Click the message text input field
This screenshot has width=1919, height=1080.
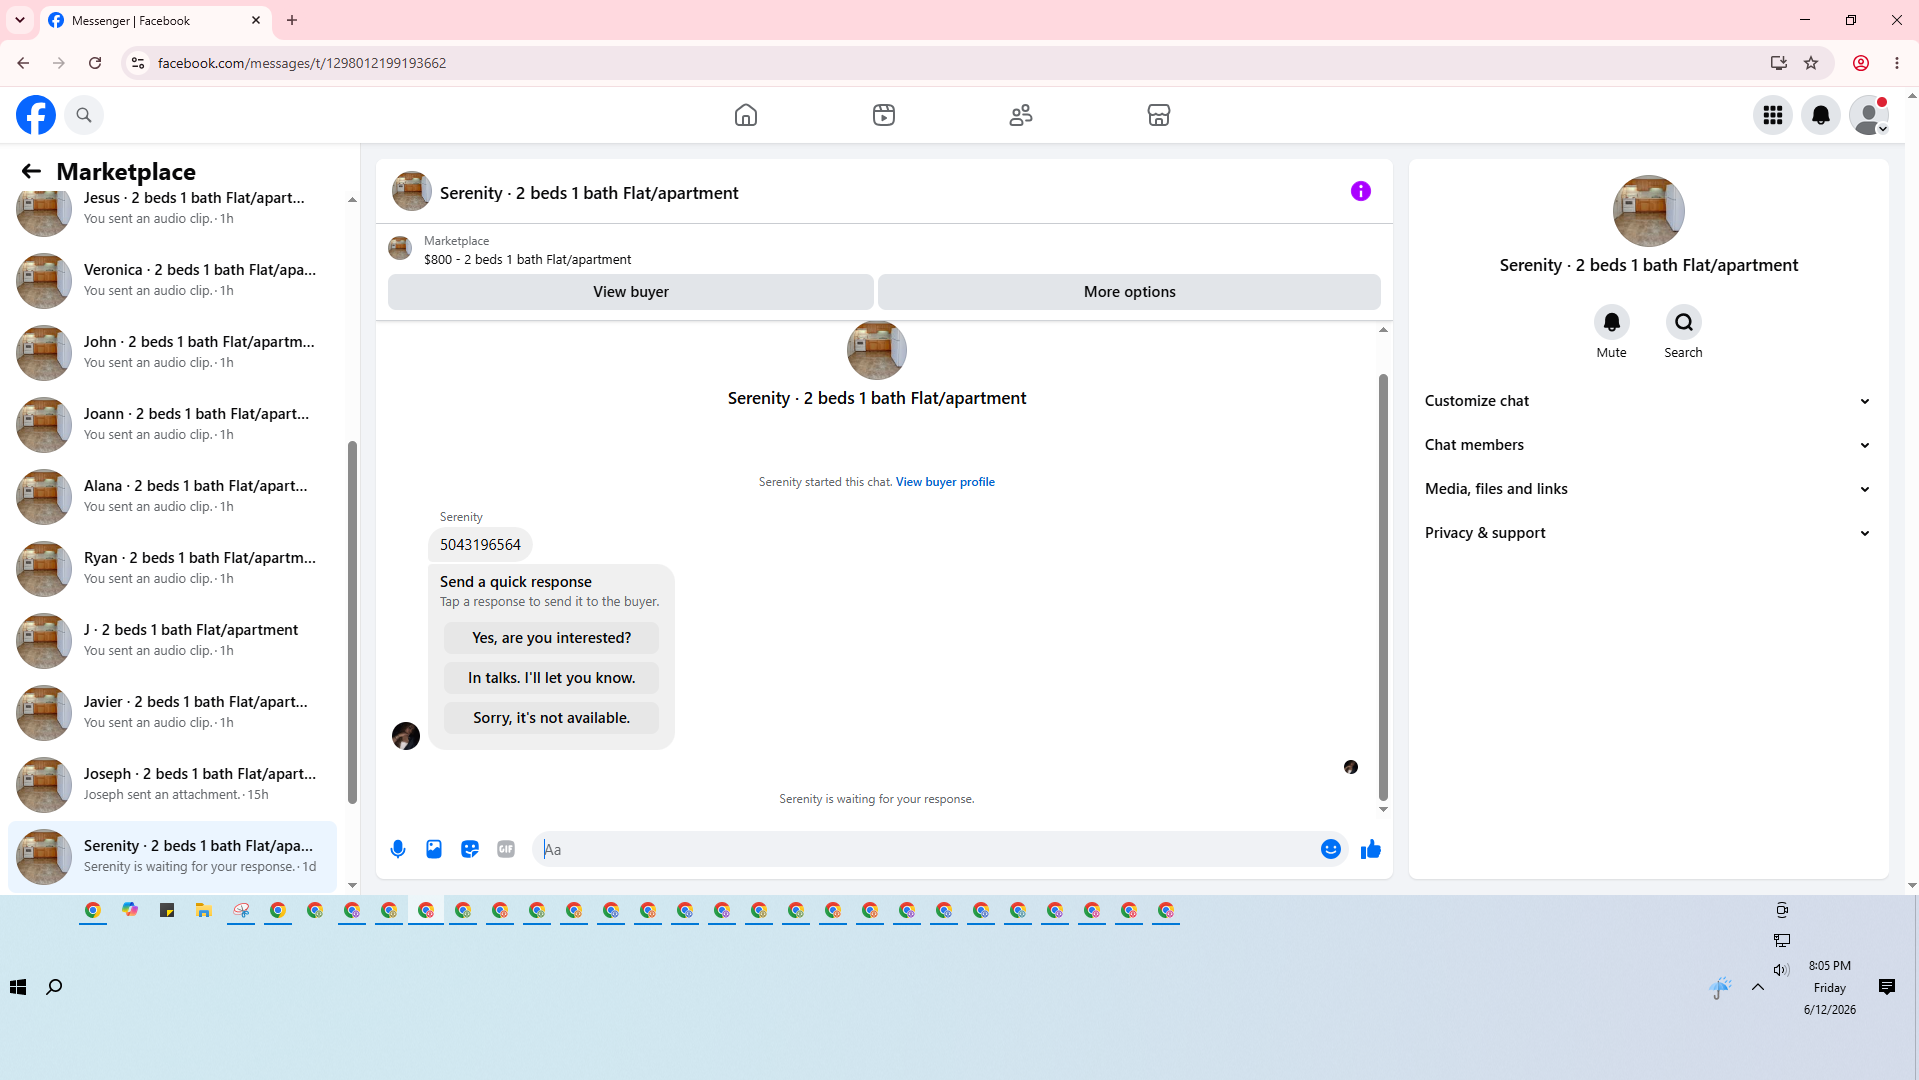[x=925, y=849]
